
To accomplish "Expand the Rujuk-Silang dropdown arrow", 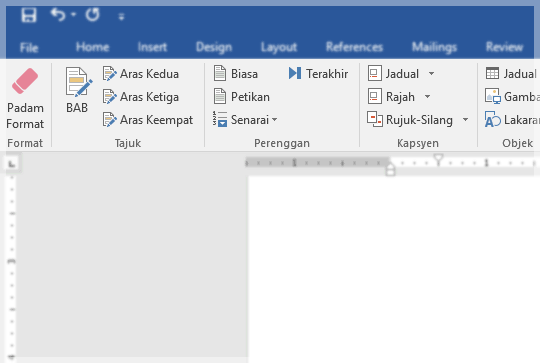I will click(x=465, y=120).
